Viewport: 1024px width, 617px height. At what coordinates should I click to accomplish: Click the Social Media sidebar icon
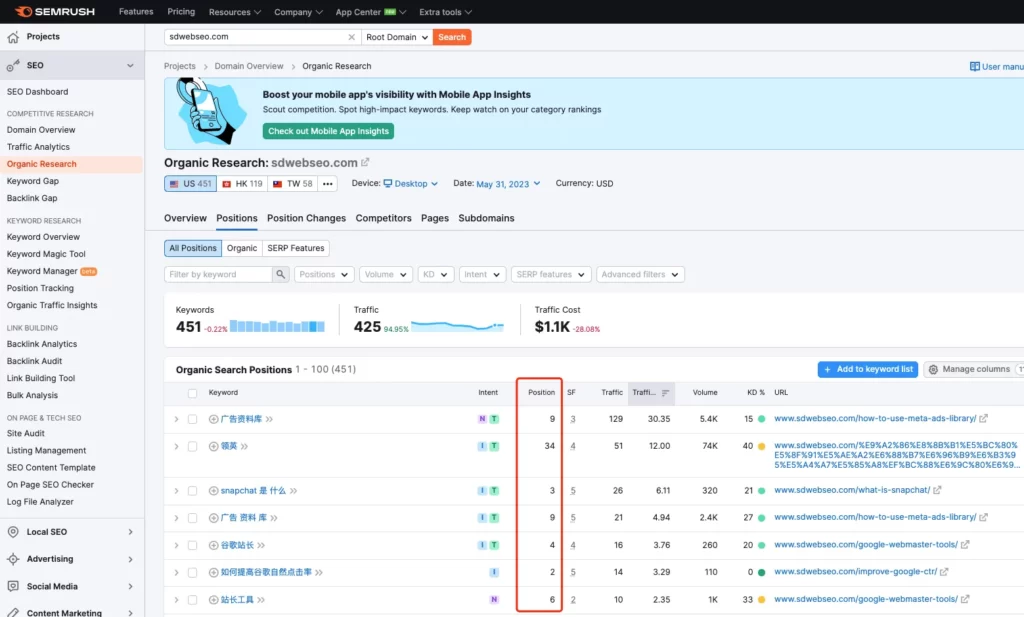point(13,586)
